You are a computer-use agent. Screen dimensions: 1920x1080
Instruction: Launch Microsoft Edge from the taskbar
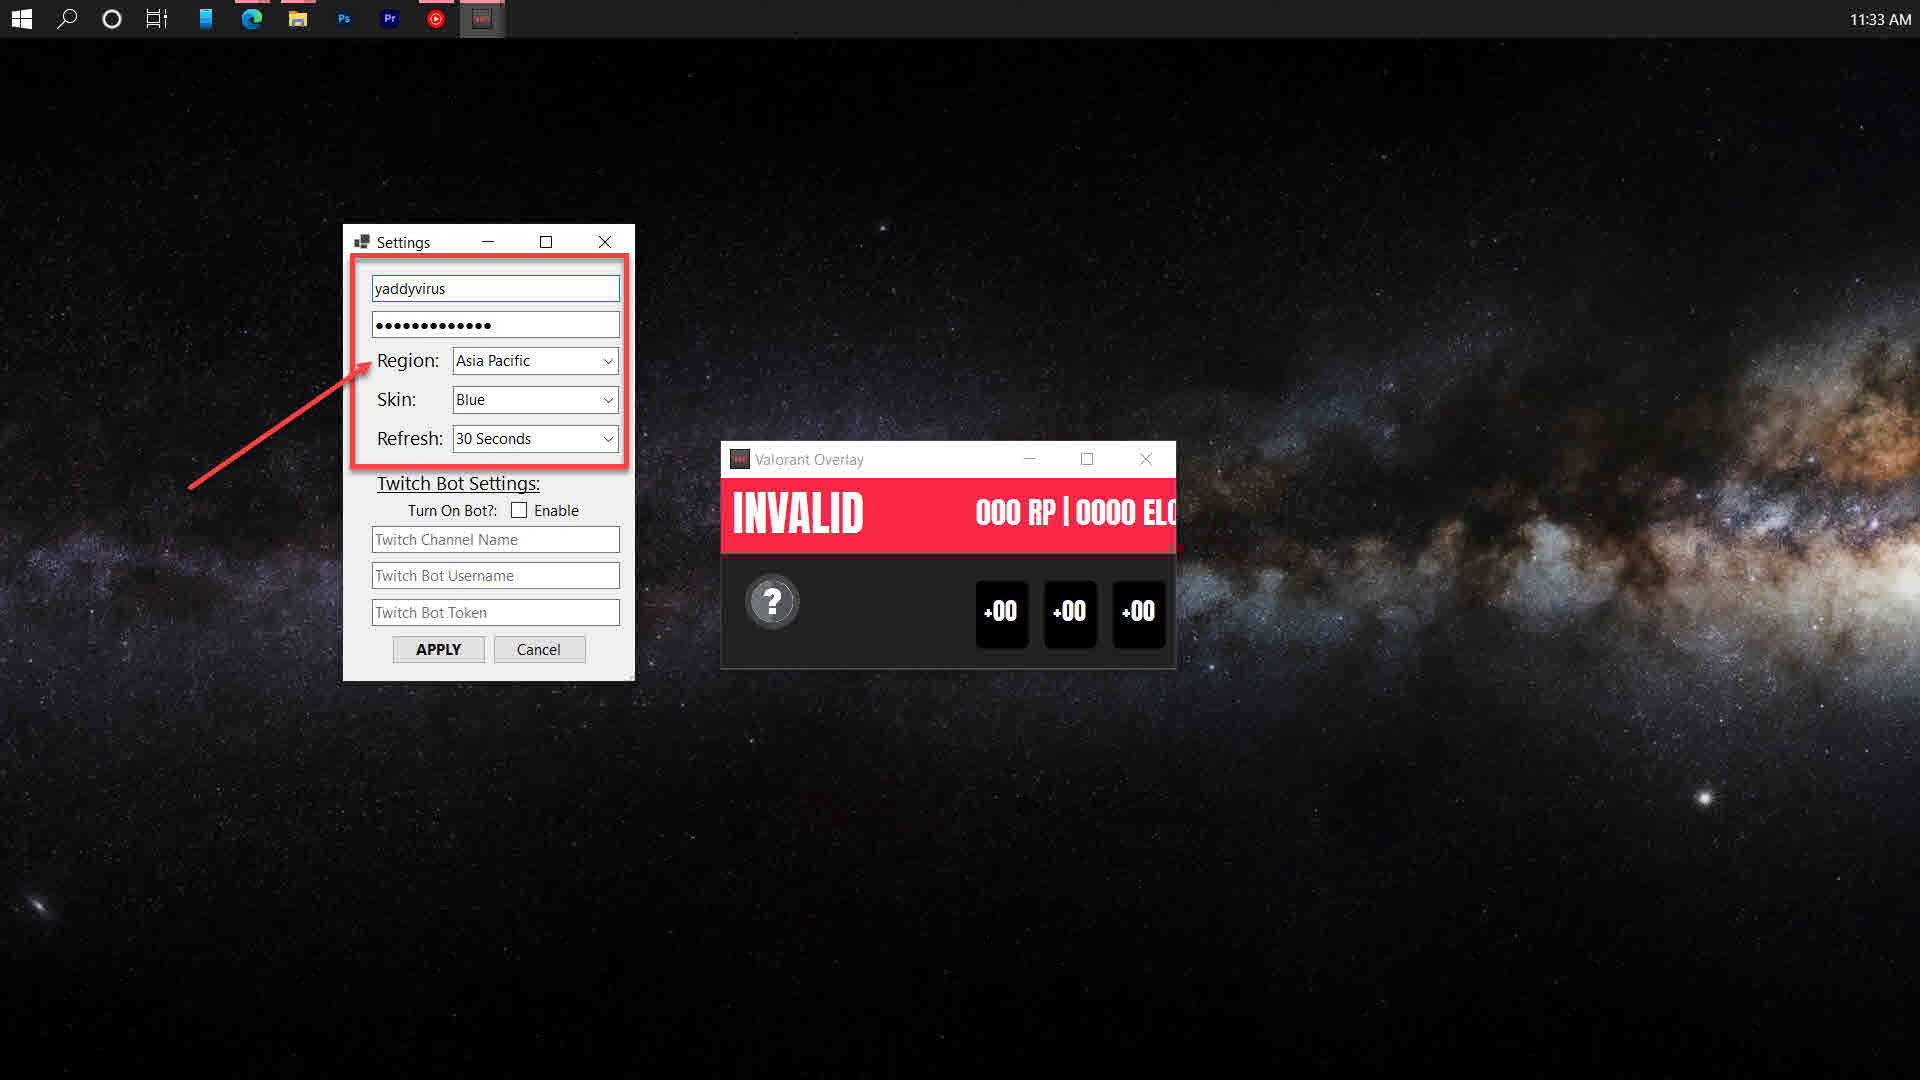(x=252, y=19)
